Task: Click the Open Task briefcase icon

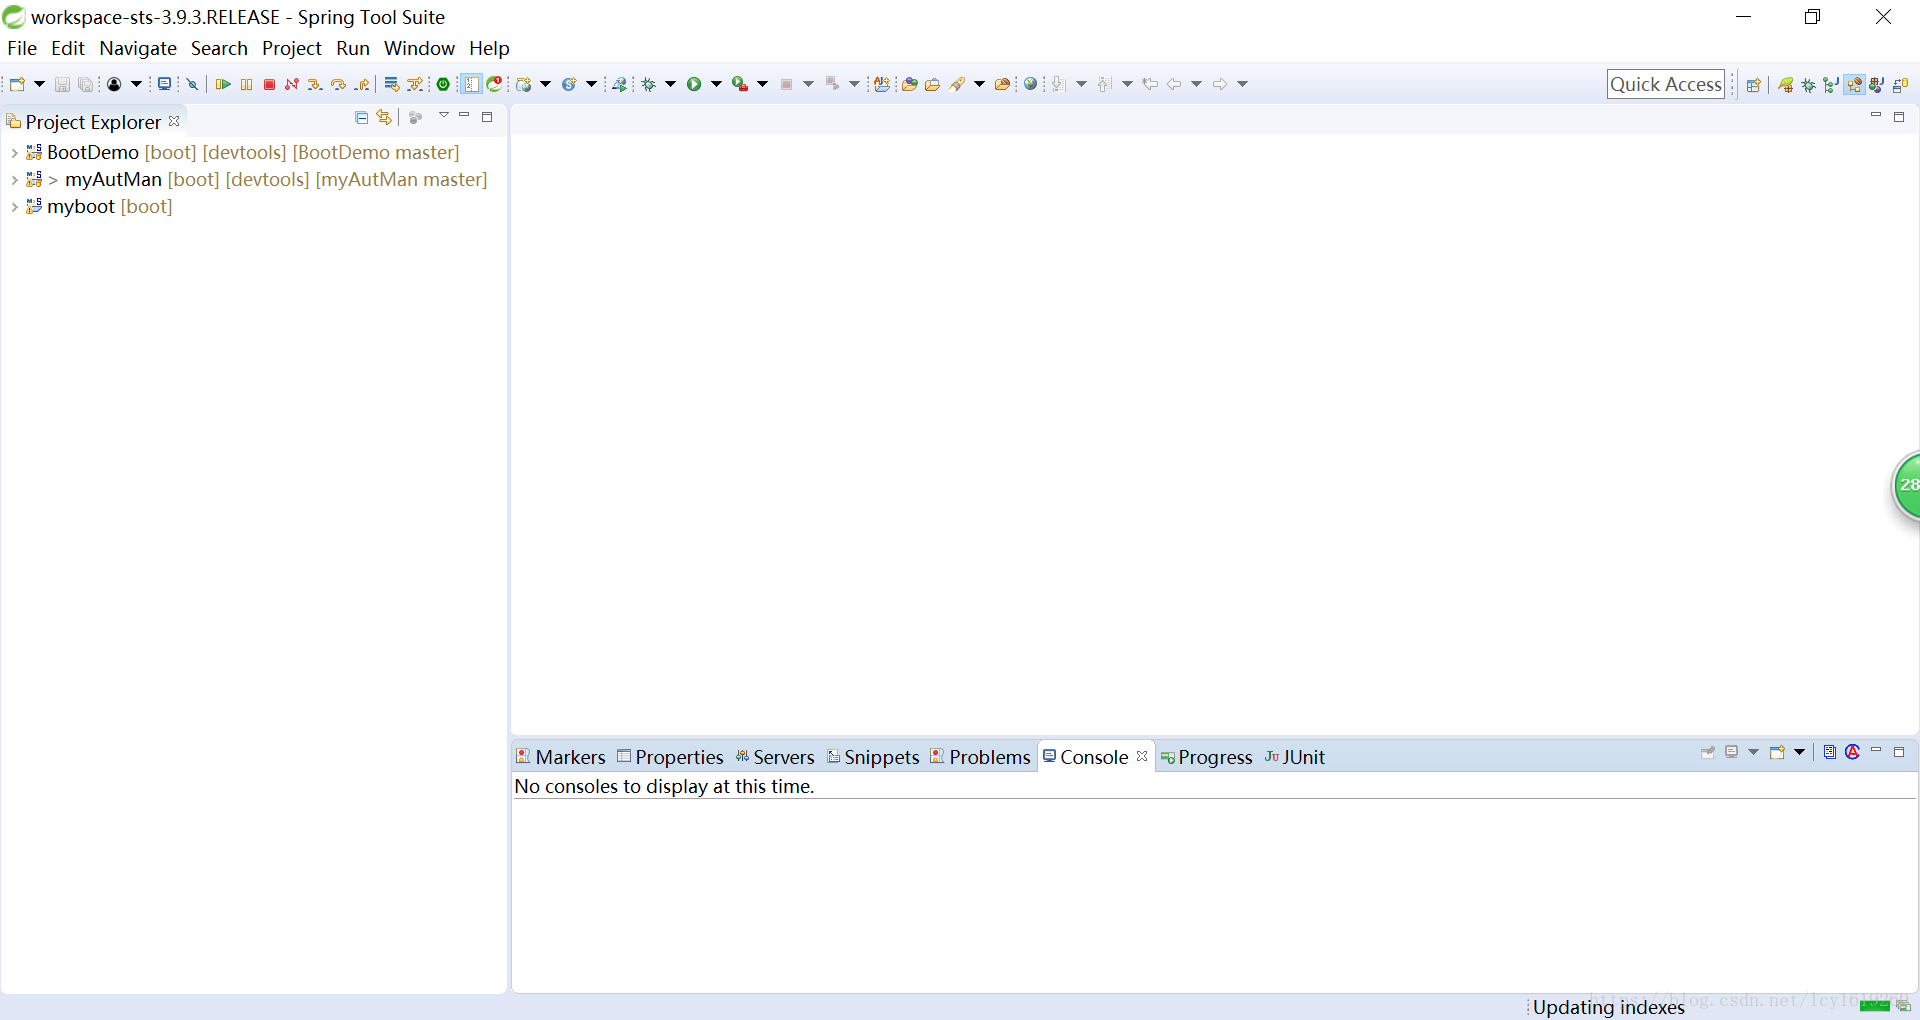Action: [932, 84]
